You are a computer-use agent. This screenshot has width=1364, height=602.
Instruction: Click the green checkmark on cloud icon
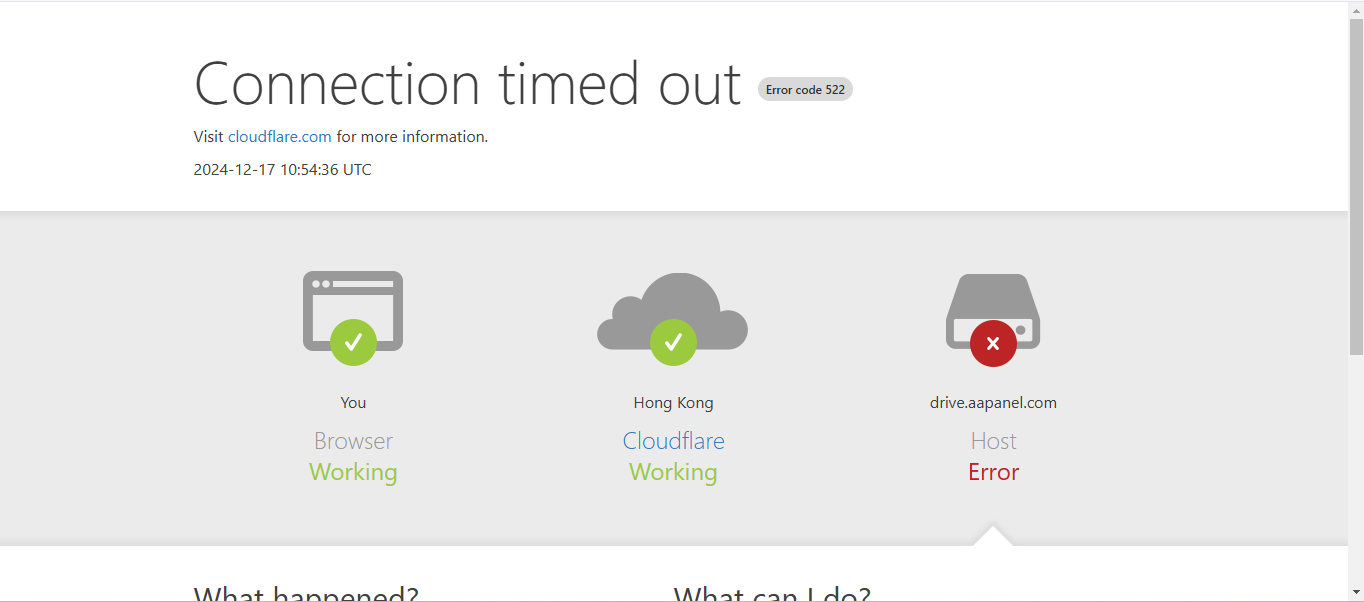click(x=673, y=343)
